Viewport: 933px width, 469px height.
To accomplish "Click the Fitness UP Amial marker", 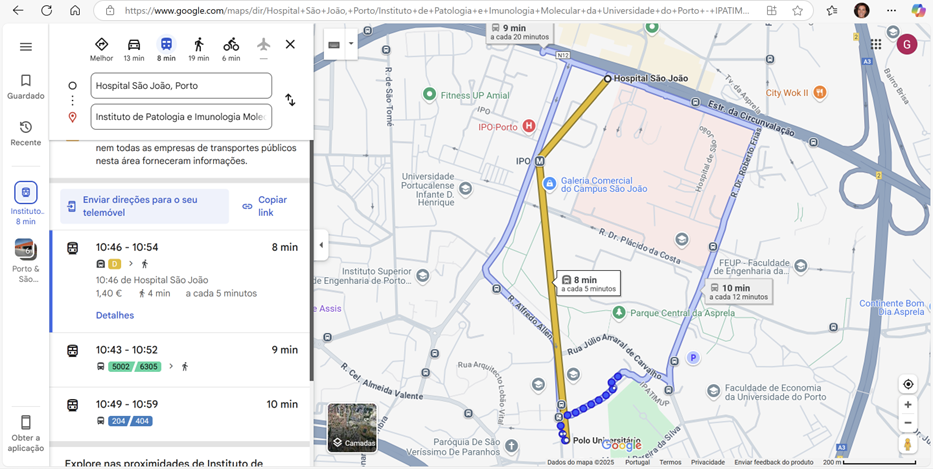I will point(429,94).
